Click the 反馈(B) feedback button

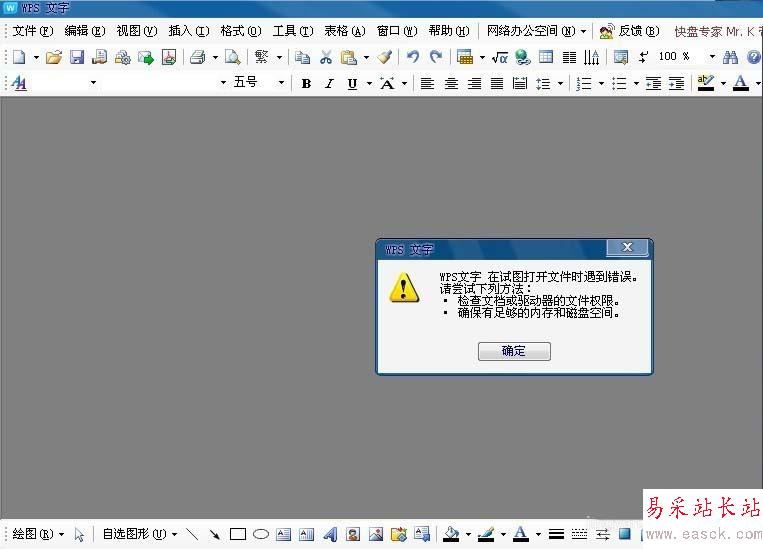pos(630,31)
